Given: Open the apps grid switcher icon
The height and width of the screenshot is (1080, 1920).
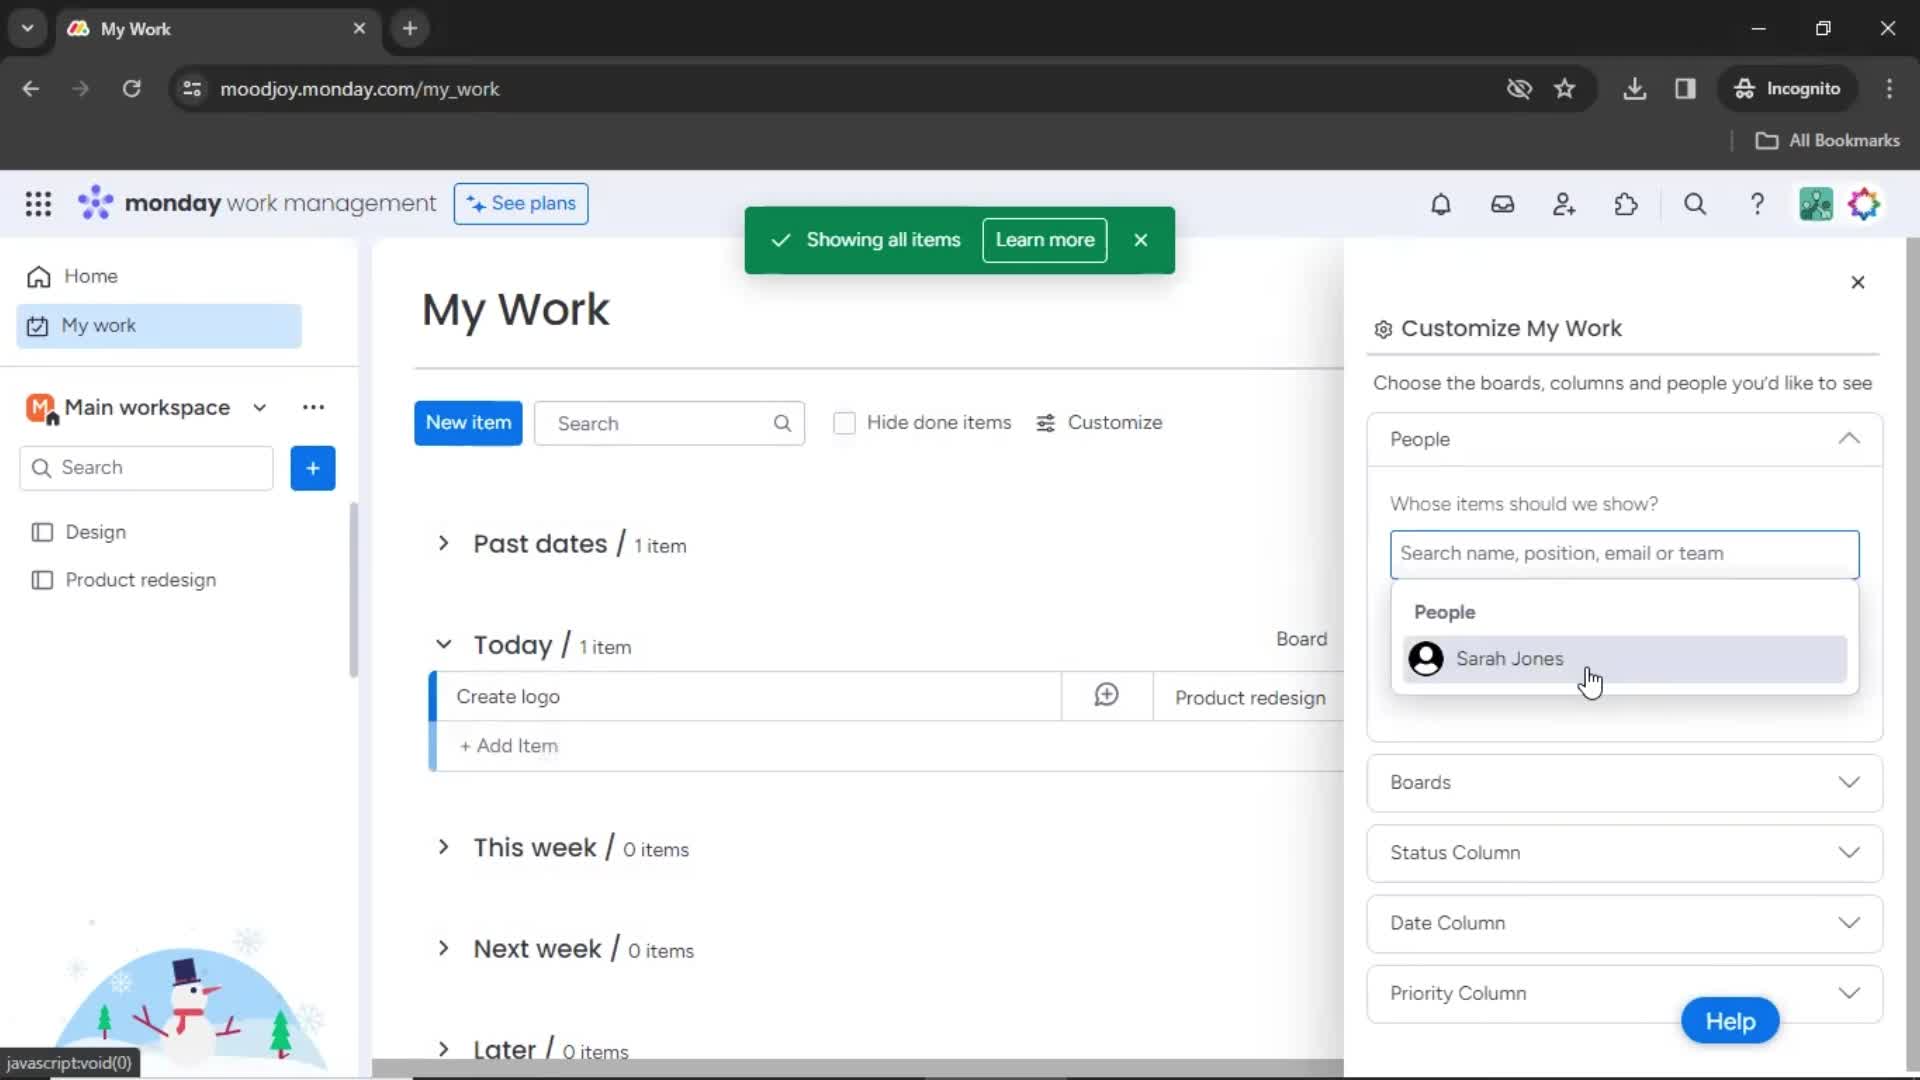Looking at the screenshot, I should point(38,204).
